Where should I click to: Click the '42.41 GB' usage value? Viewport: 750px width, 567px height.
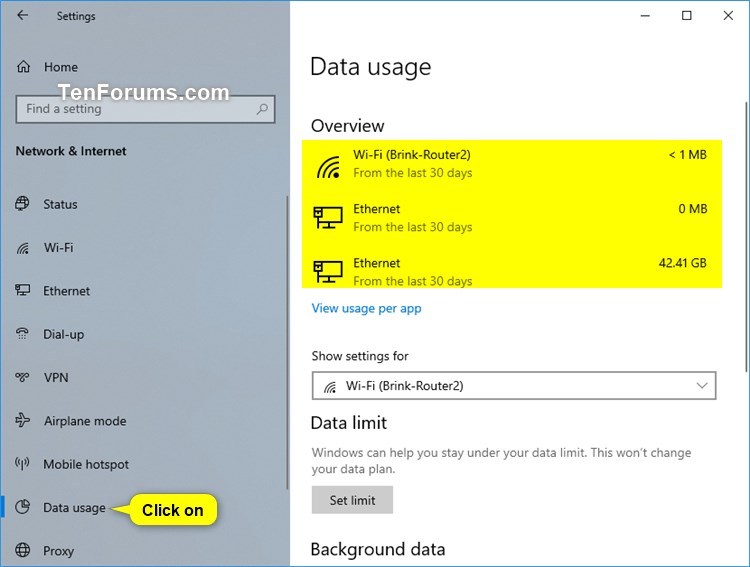[x=683, y=263]
